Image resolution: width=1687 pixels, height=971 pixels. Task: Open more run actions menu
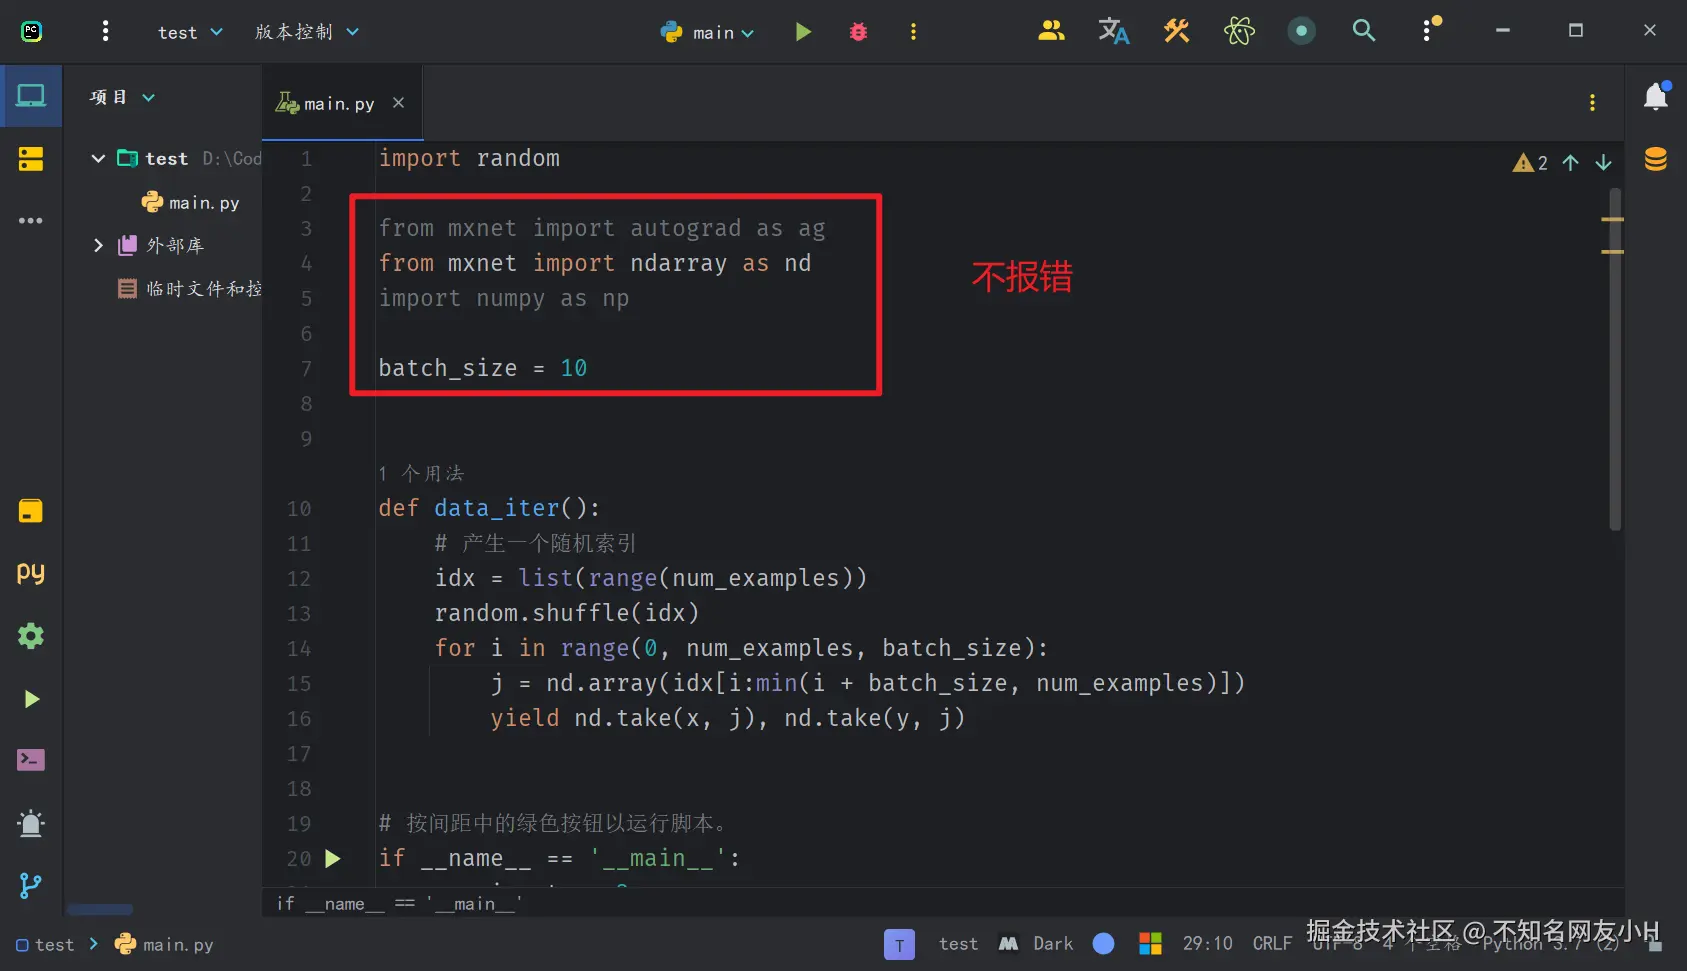pos(913,32)
